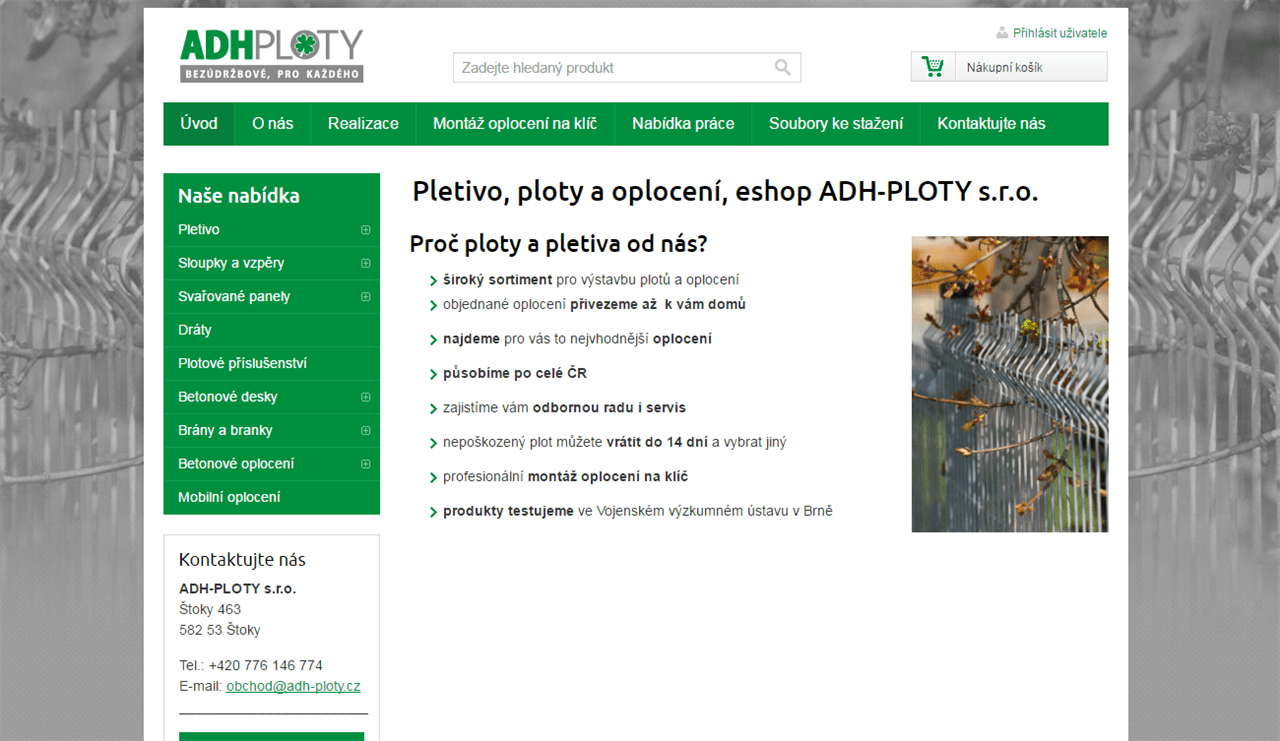Image resolution: width=1280 pixels, height=741 pixels.
Task: Click the address text 582 53 Štoky
Action: tap(220, 630)
